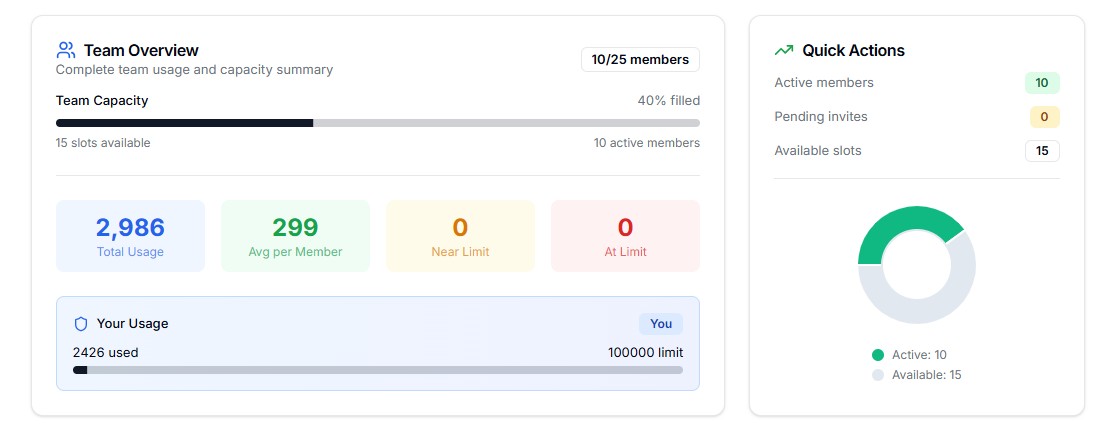Click the 100000 limit text
The image size is (1112, 440).
pyautogui.click(x=645, y=352)
